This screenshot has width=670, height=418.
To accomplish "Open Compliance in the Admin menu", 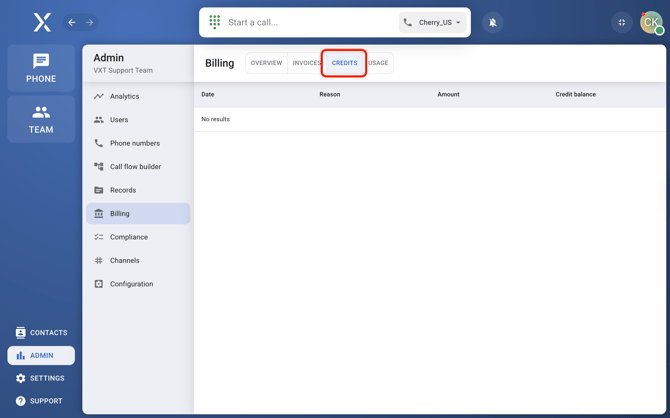I will 138,237.
